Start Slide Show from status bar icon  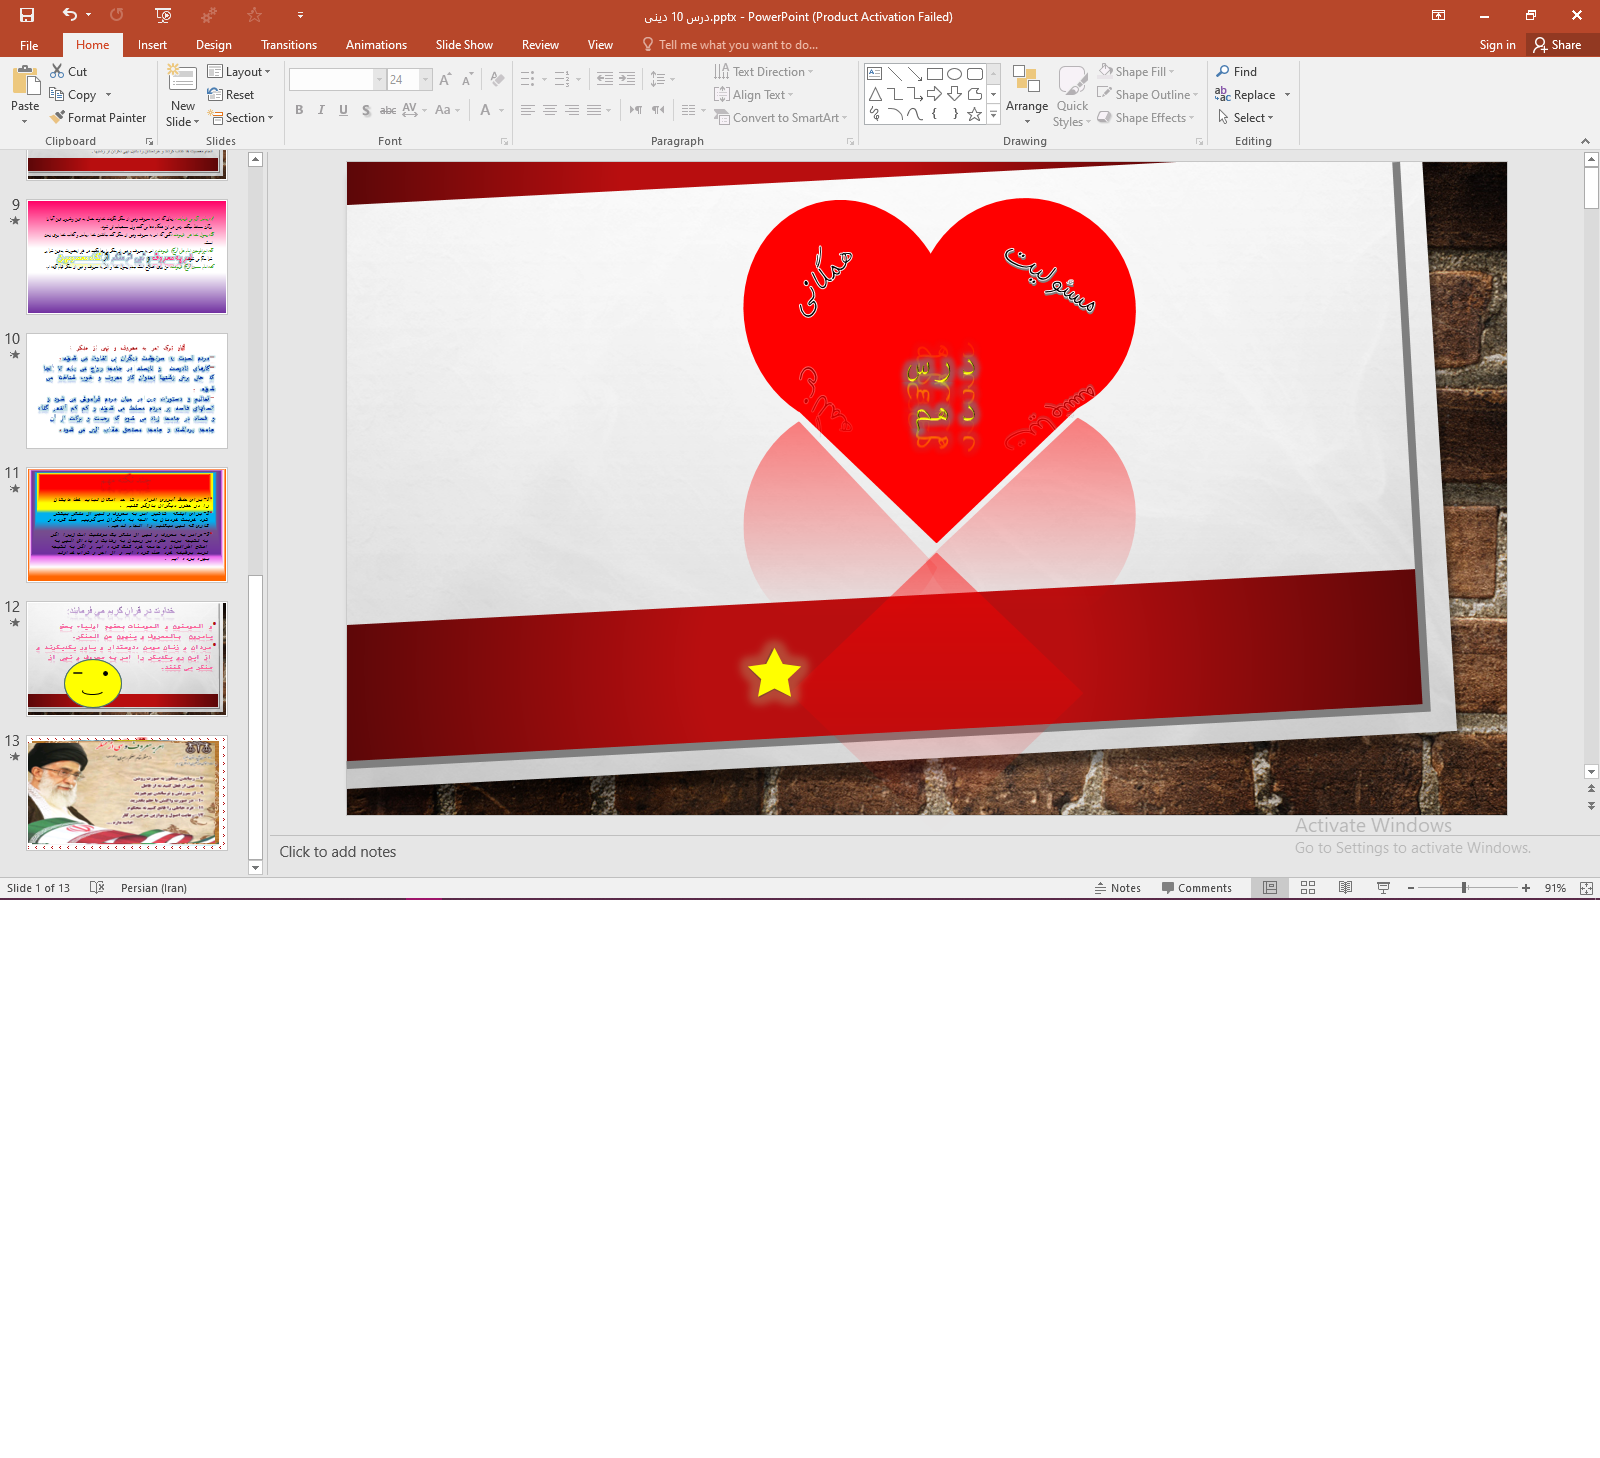(1384, 888)
